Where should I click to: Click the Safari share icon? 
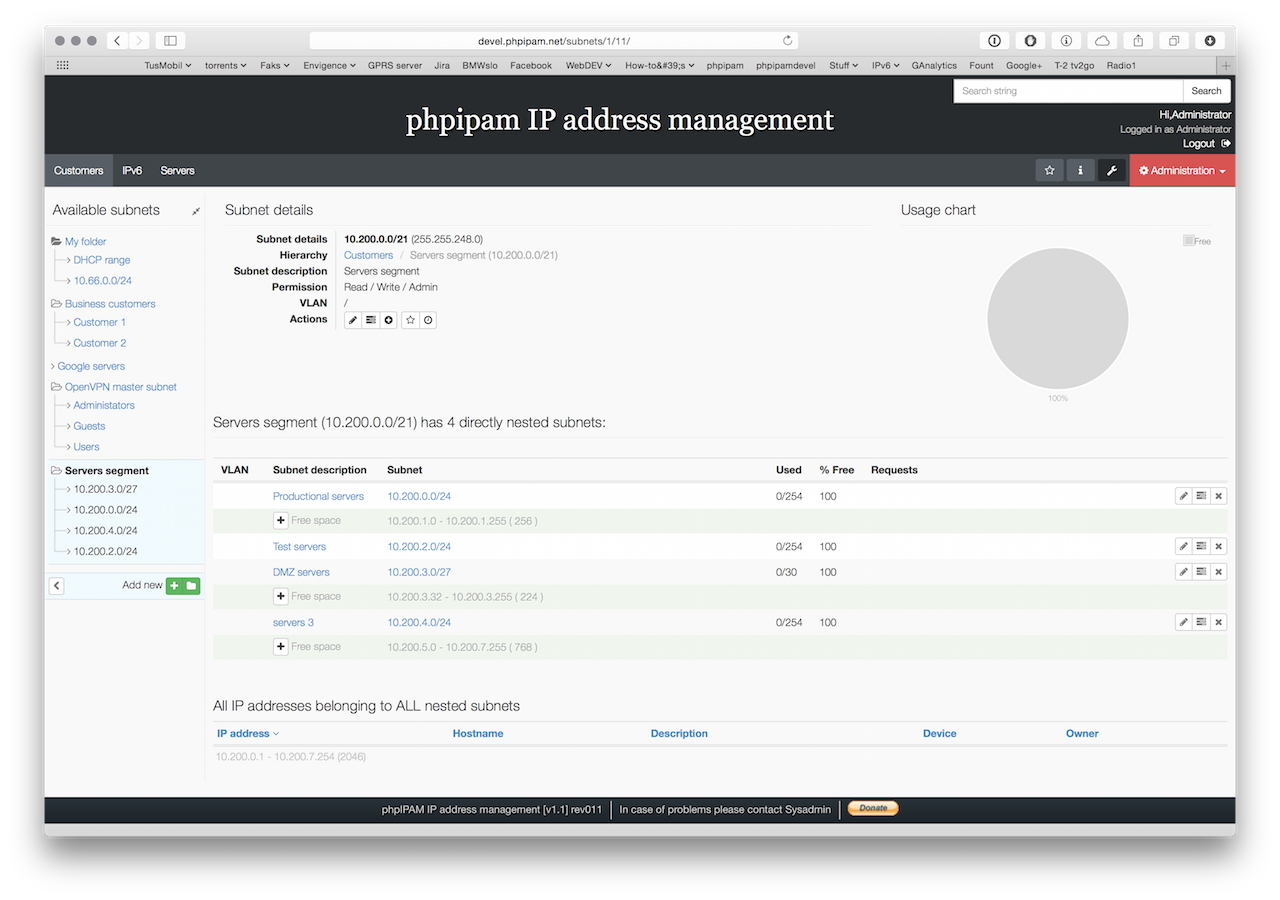[x=1138, y=41]
